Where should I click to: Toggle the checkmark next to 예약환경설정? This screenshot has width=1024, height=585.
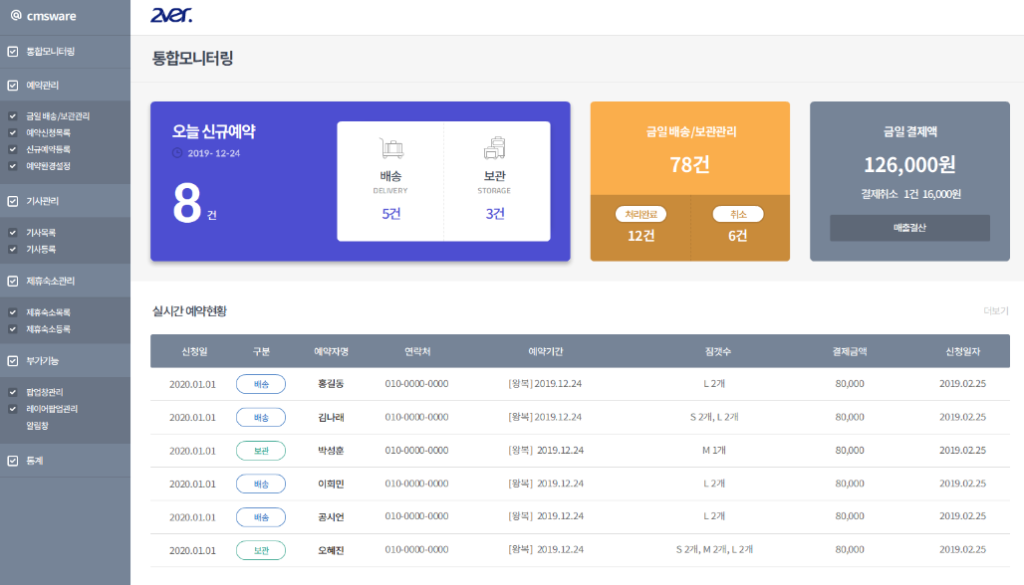[x=12, y=166]
